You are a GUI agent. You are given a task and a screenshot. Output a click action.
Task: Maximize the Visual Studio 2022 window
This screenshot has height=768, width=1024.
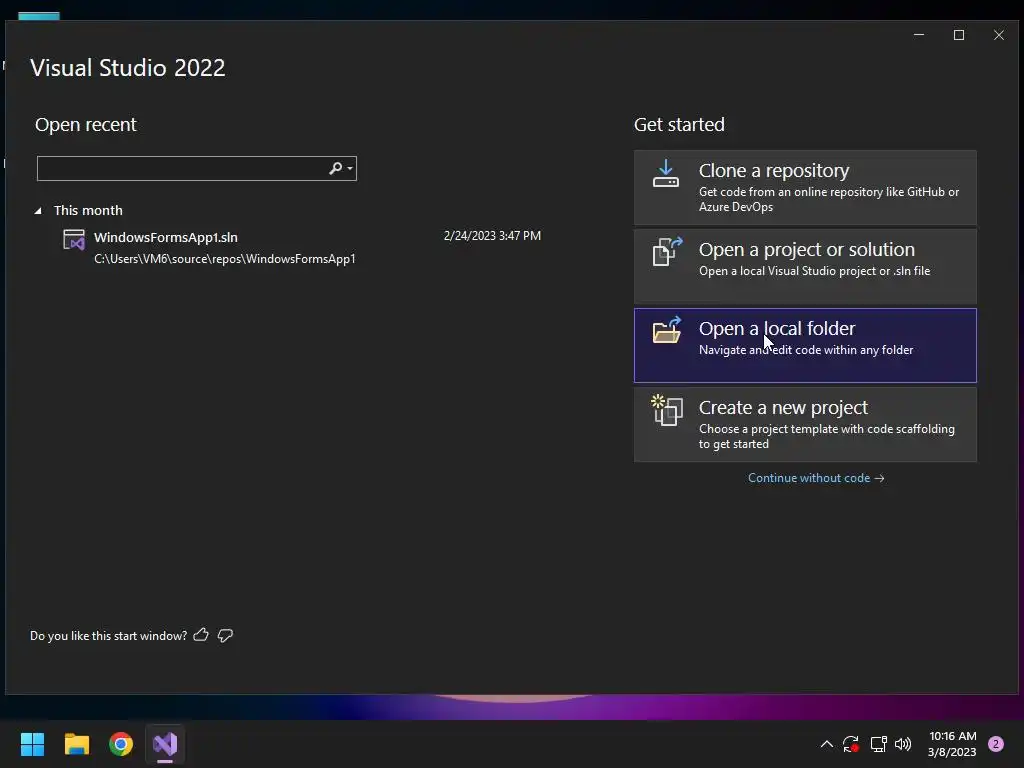pyautogui.click(x=959, y=35)
